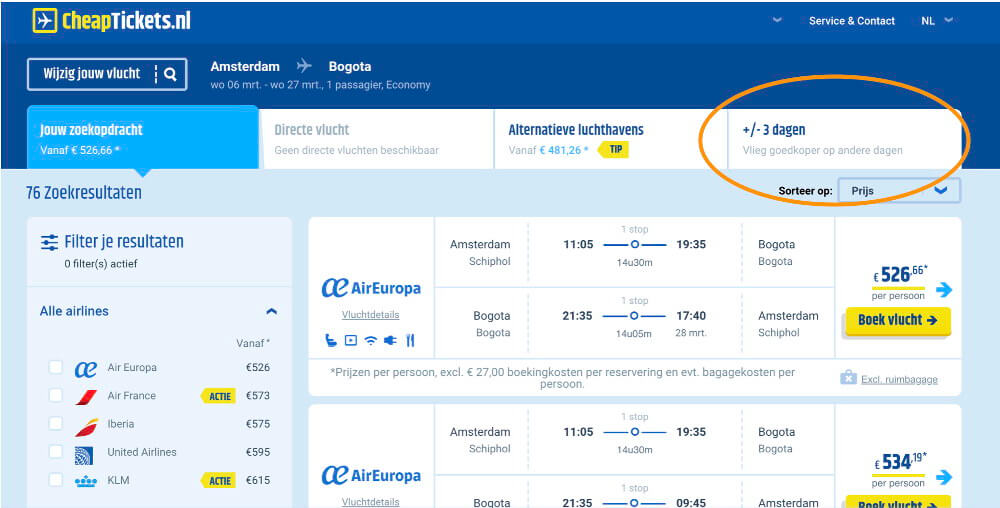This screenshot has width=1000, height=508.
Task: Click the search magnifier in Wijzig jouw vlucht
Action: (x=170, y=74)
